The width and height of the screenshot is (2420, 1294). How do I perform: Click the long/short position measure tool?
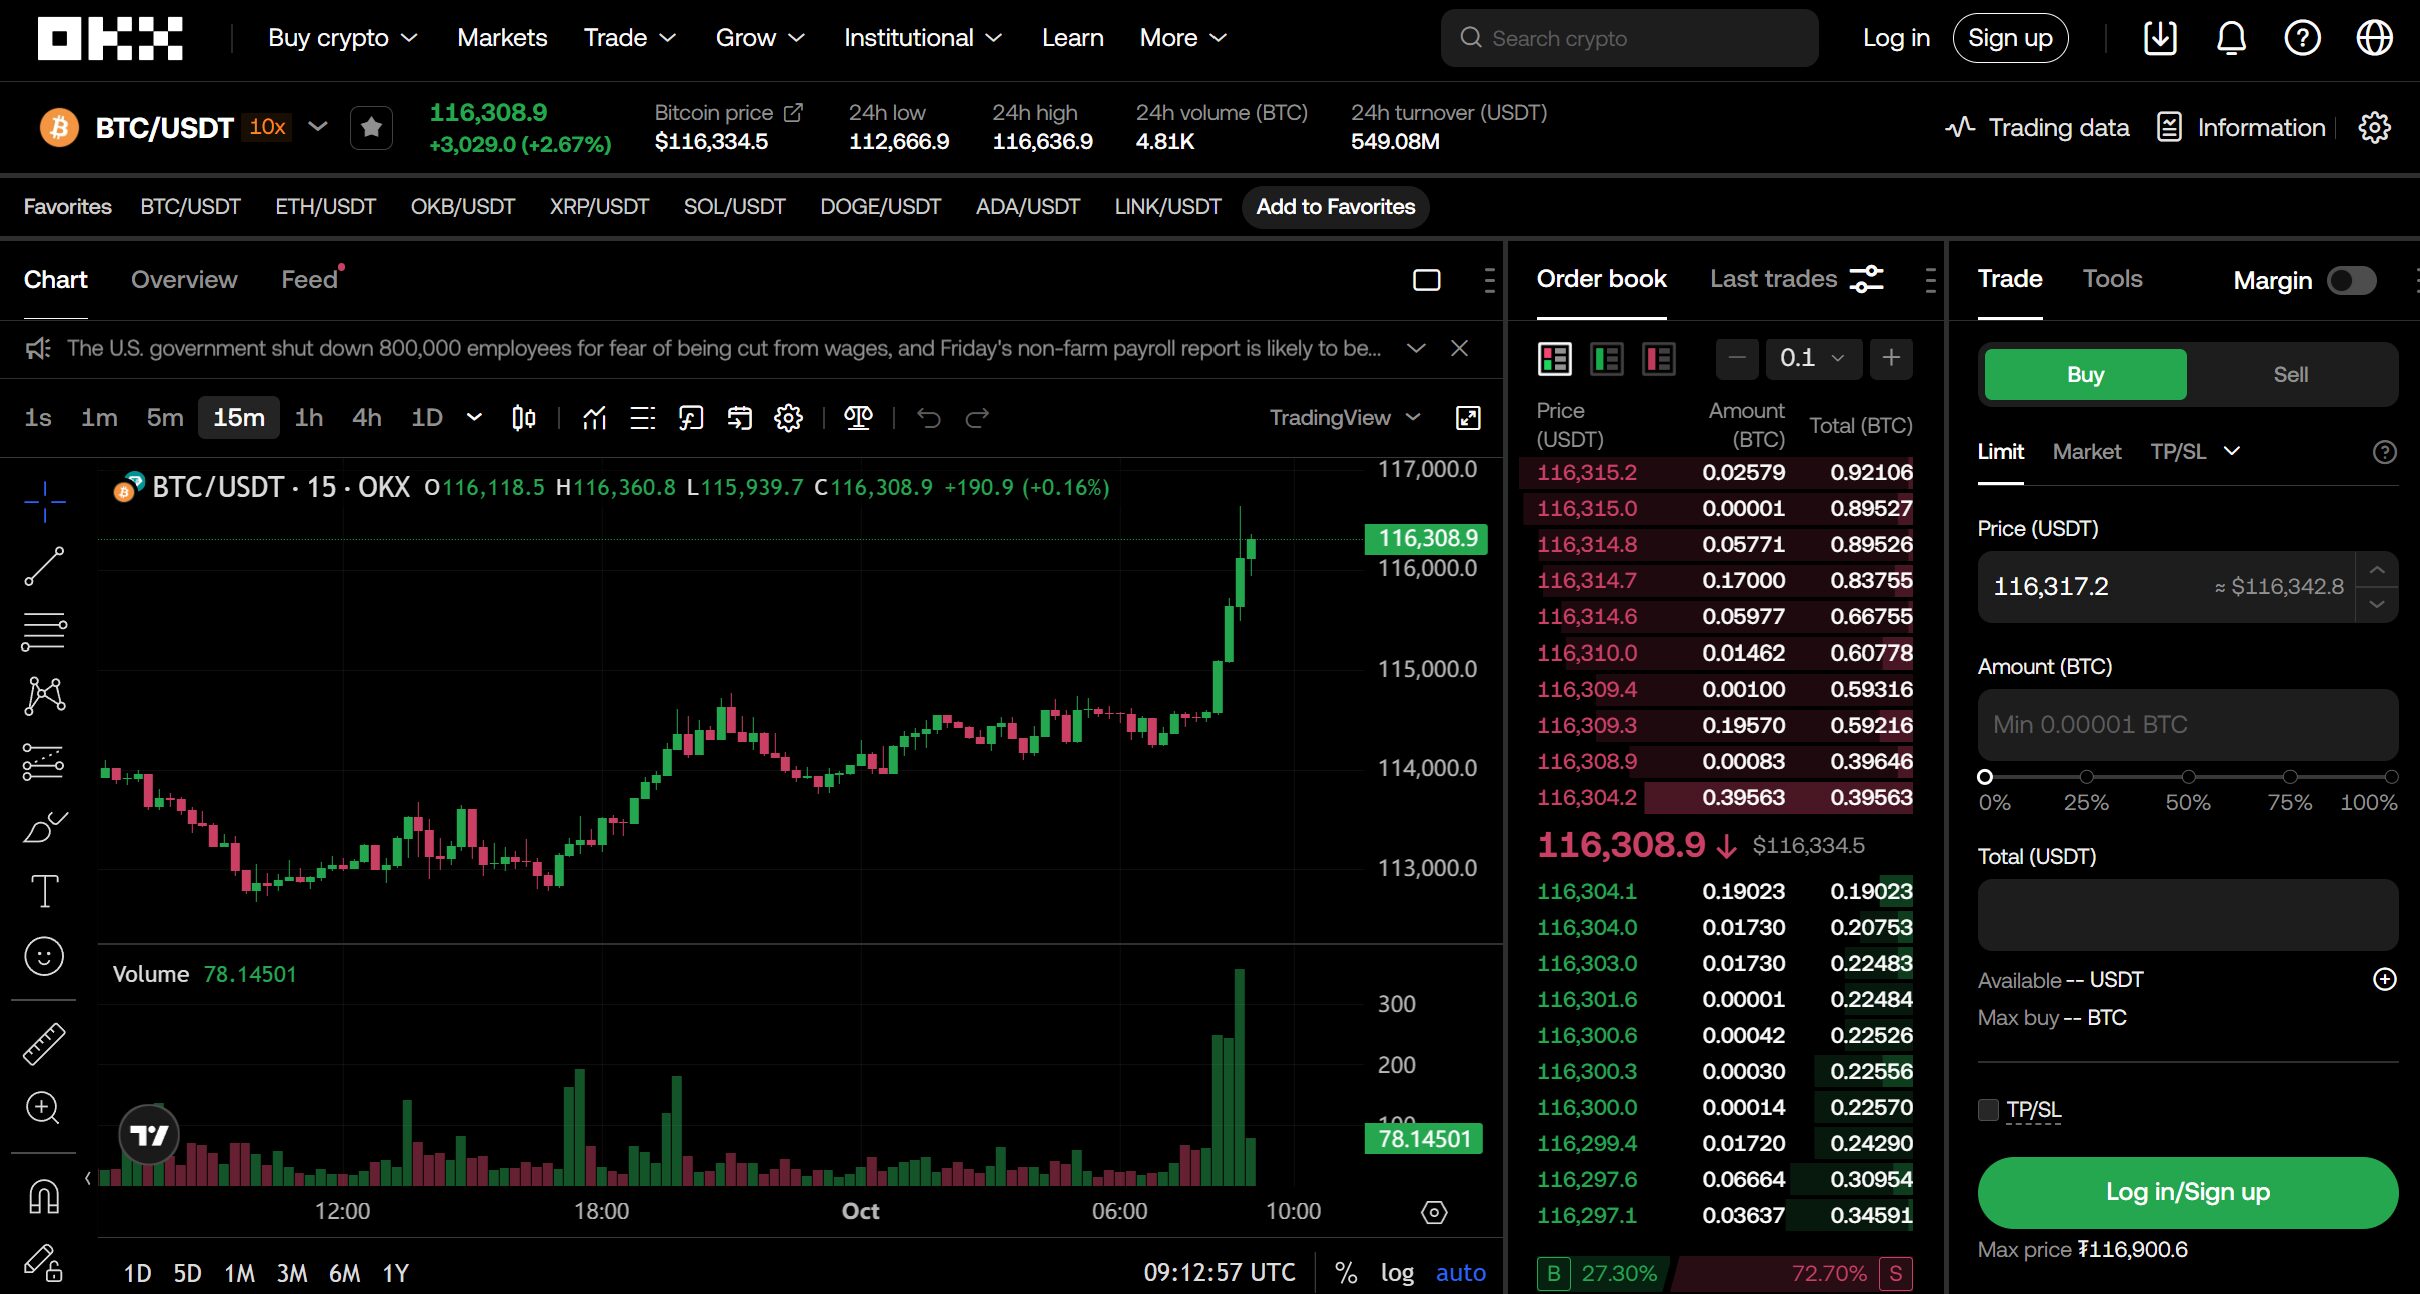pyautogui.click(x=858, y=418)
